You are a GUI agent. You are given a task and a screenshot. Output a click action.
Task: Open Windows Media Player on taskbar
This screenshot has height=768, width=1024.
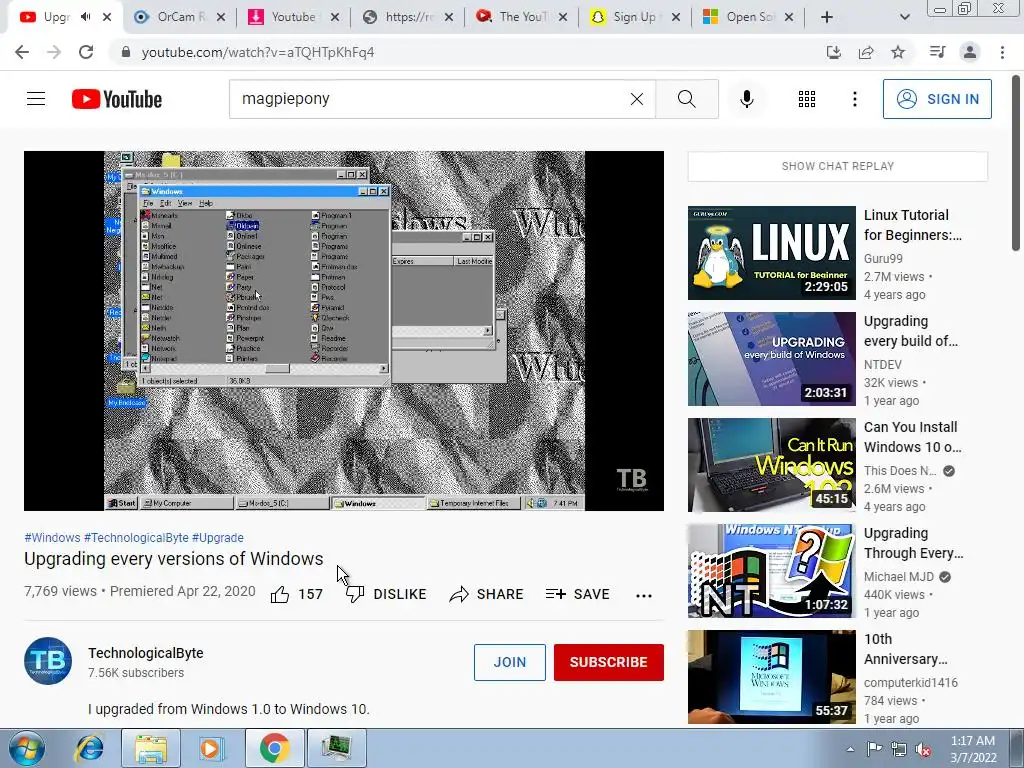pyautogui.click(x=212, y=748)
